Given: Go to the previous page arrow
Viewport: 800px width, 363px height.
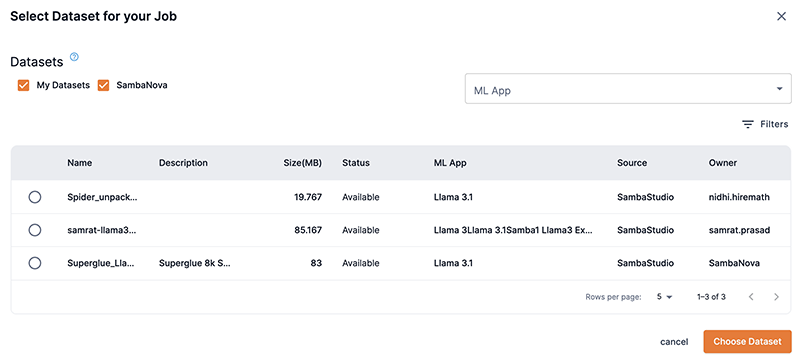Looking at the screenshot, I should click(x=751, y=297).
